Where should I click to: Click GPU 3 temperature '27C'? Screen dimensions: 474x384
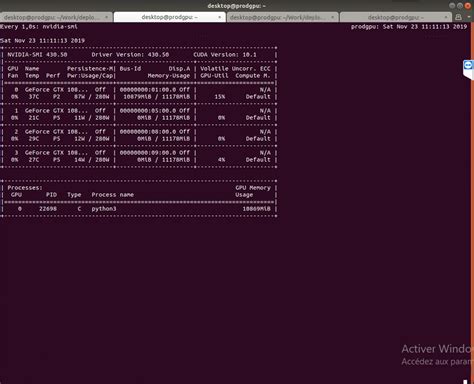coord(34,160)
